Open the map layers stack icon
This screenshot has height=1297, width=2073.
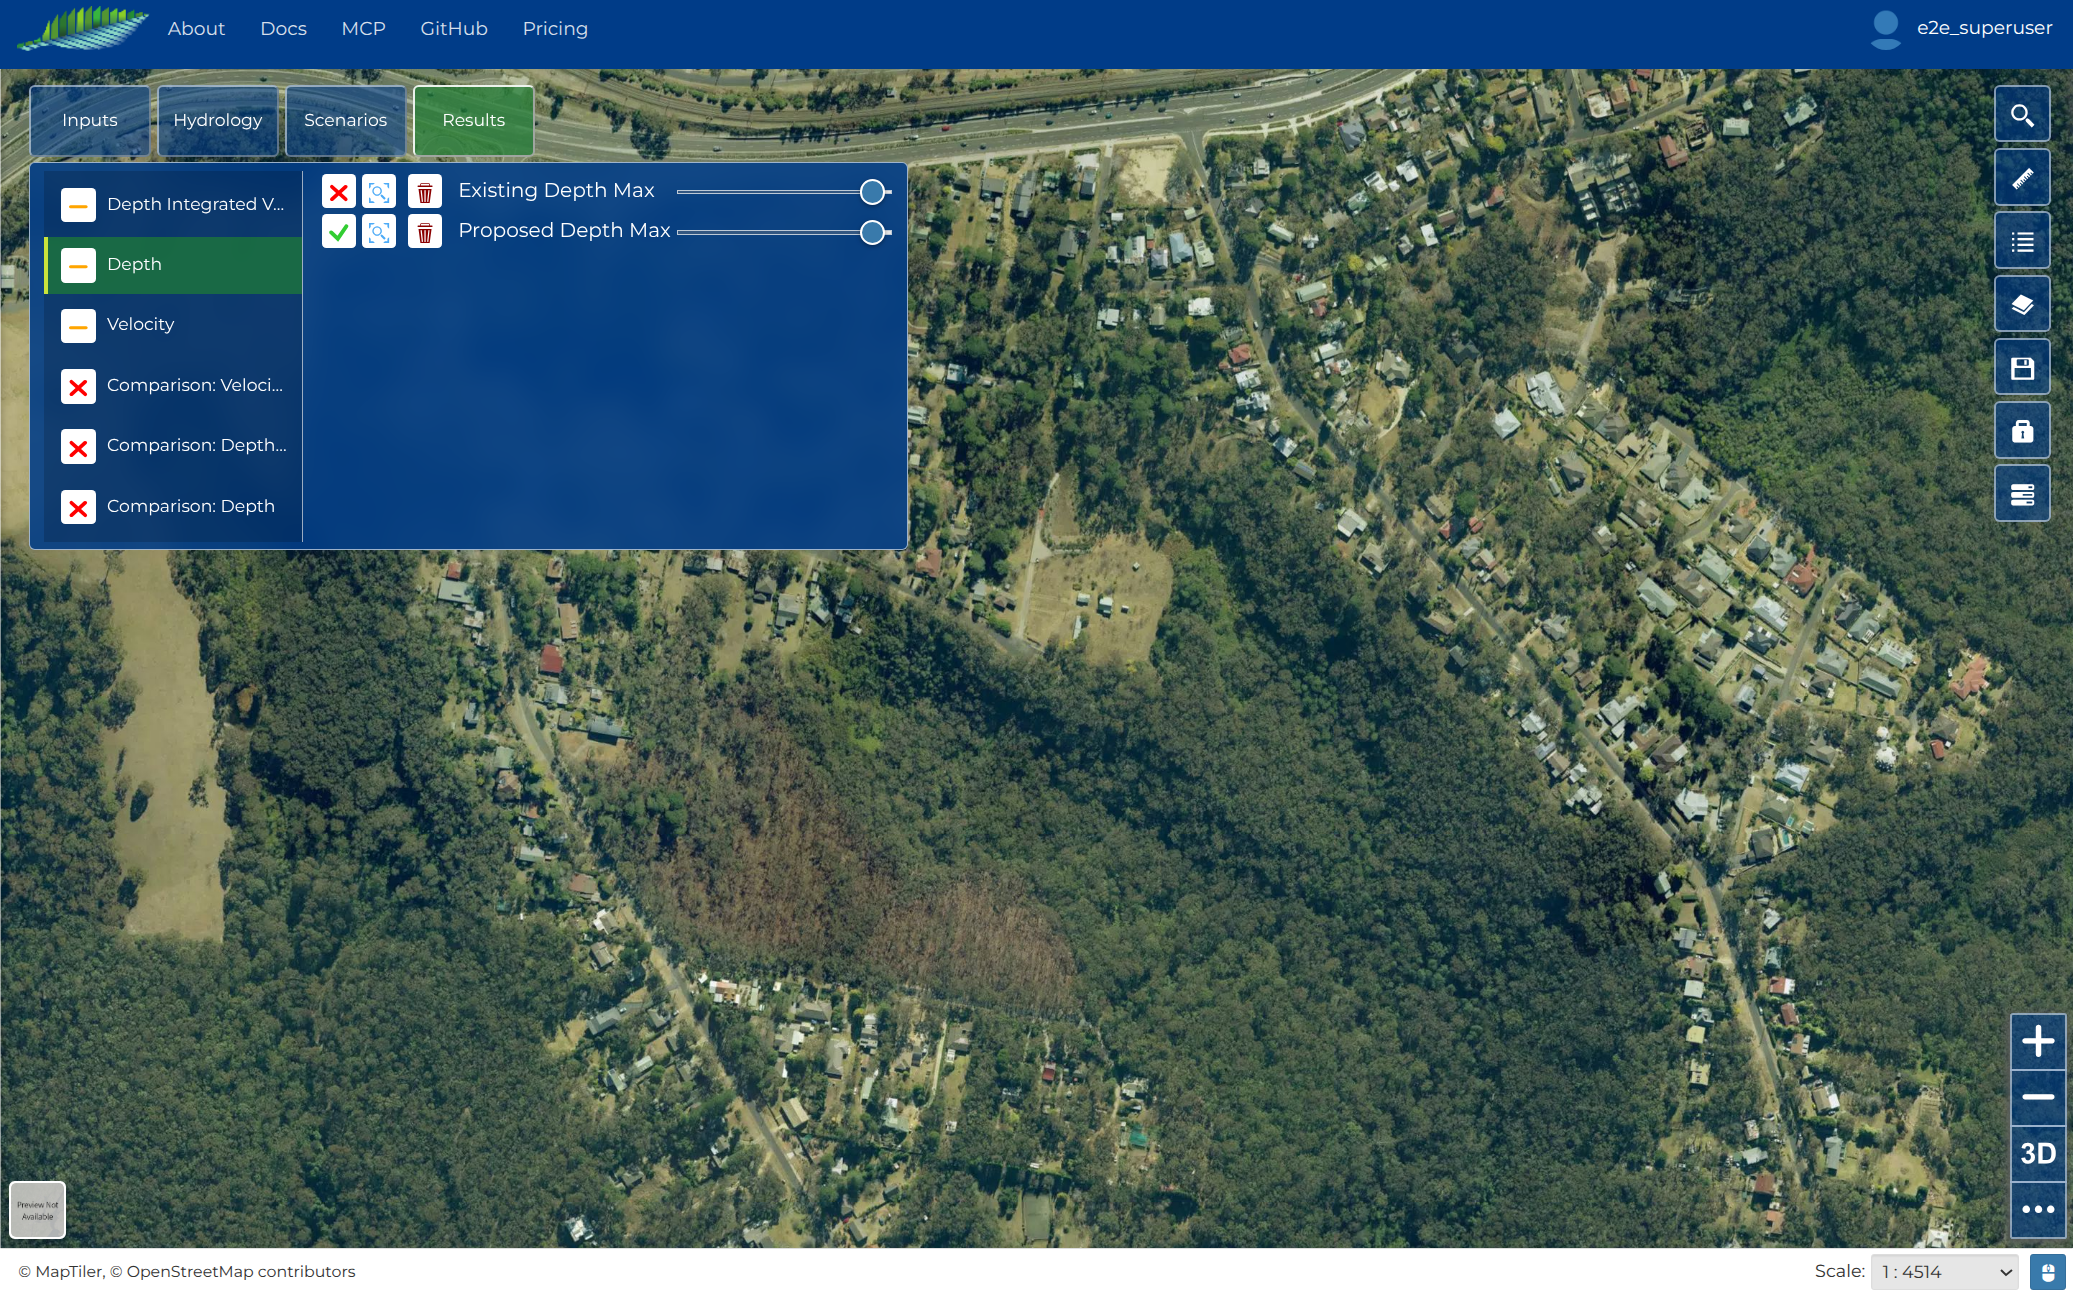click(2022, 304)
